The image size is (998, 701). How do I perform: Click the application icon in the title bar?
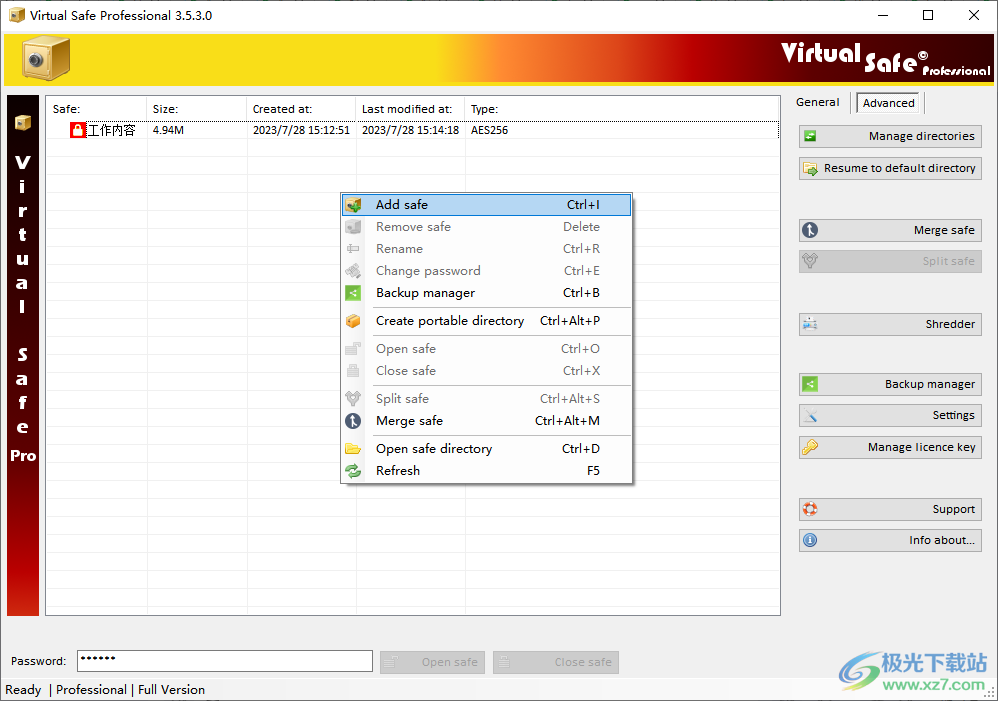click(17, 15)
